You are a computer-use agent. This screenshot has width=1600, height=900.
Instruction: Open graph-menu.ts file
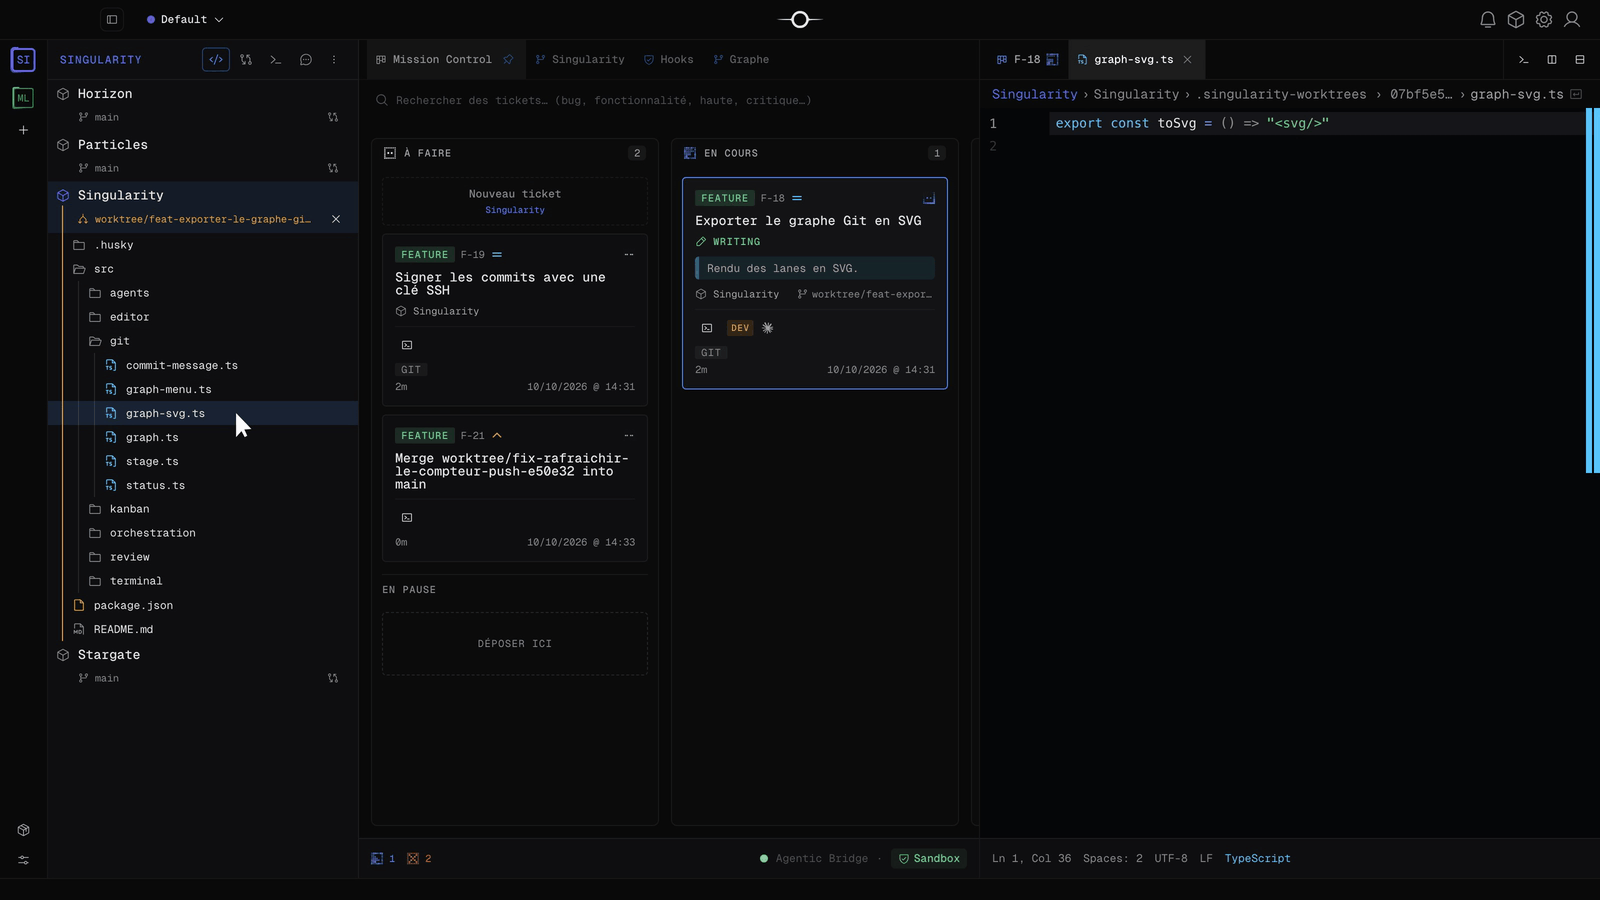[x=203, y=389]
